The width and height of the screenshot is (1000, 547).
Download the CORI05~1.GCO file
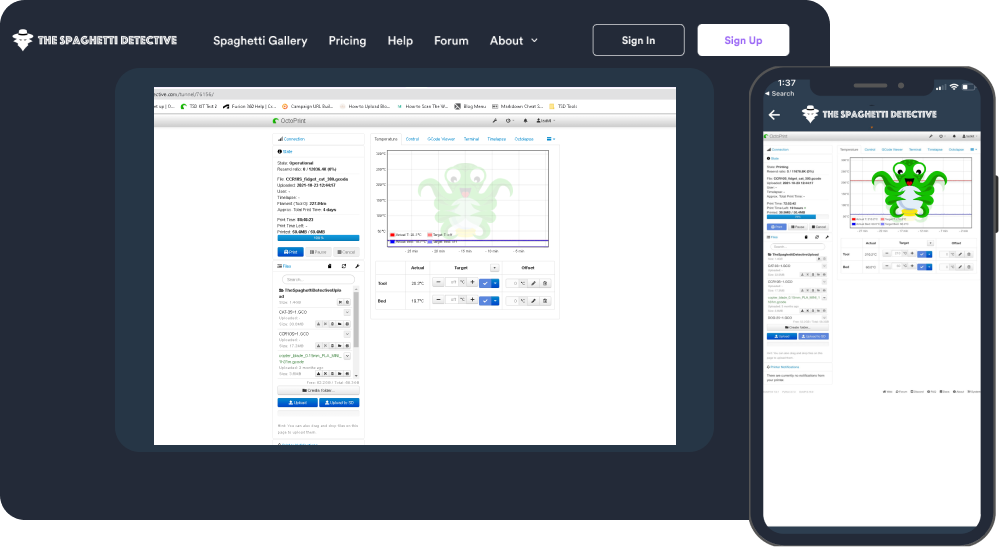coord(318,346)
